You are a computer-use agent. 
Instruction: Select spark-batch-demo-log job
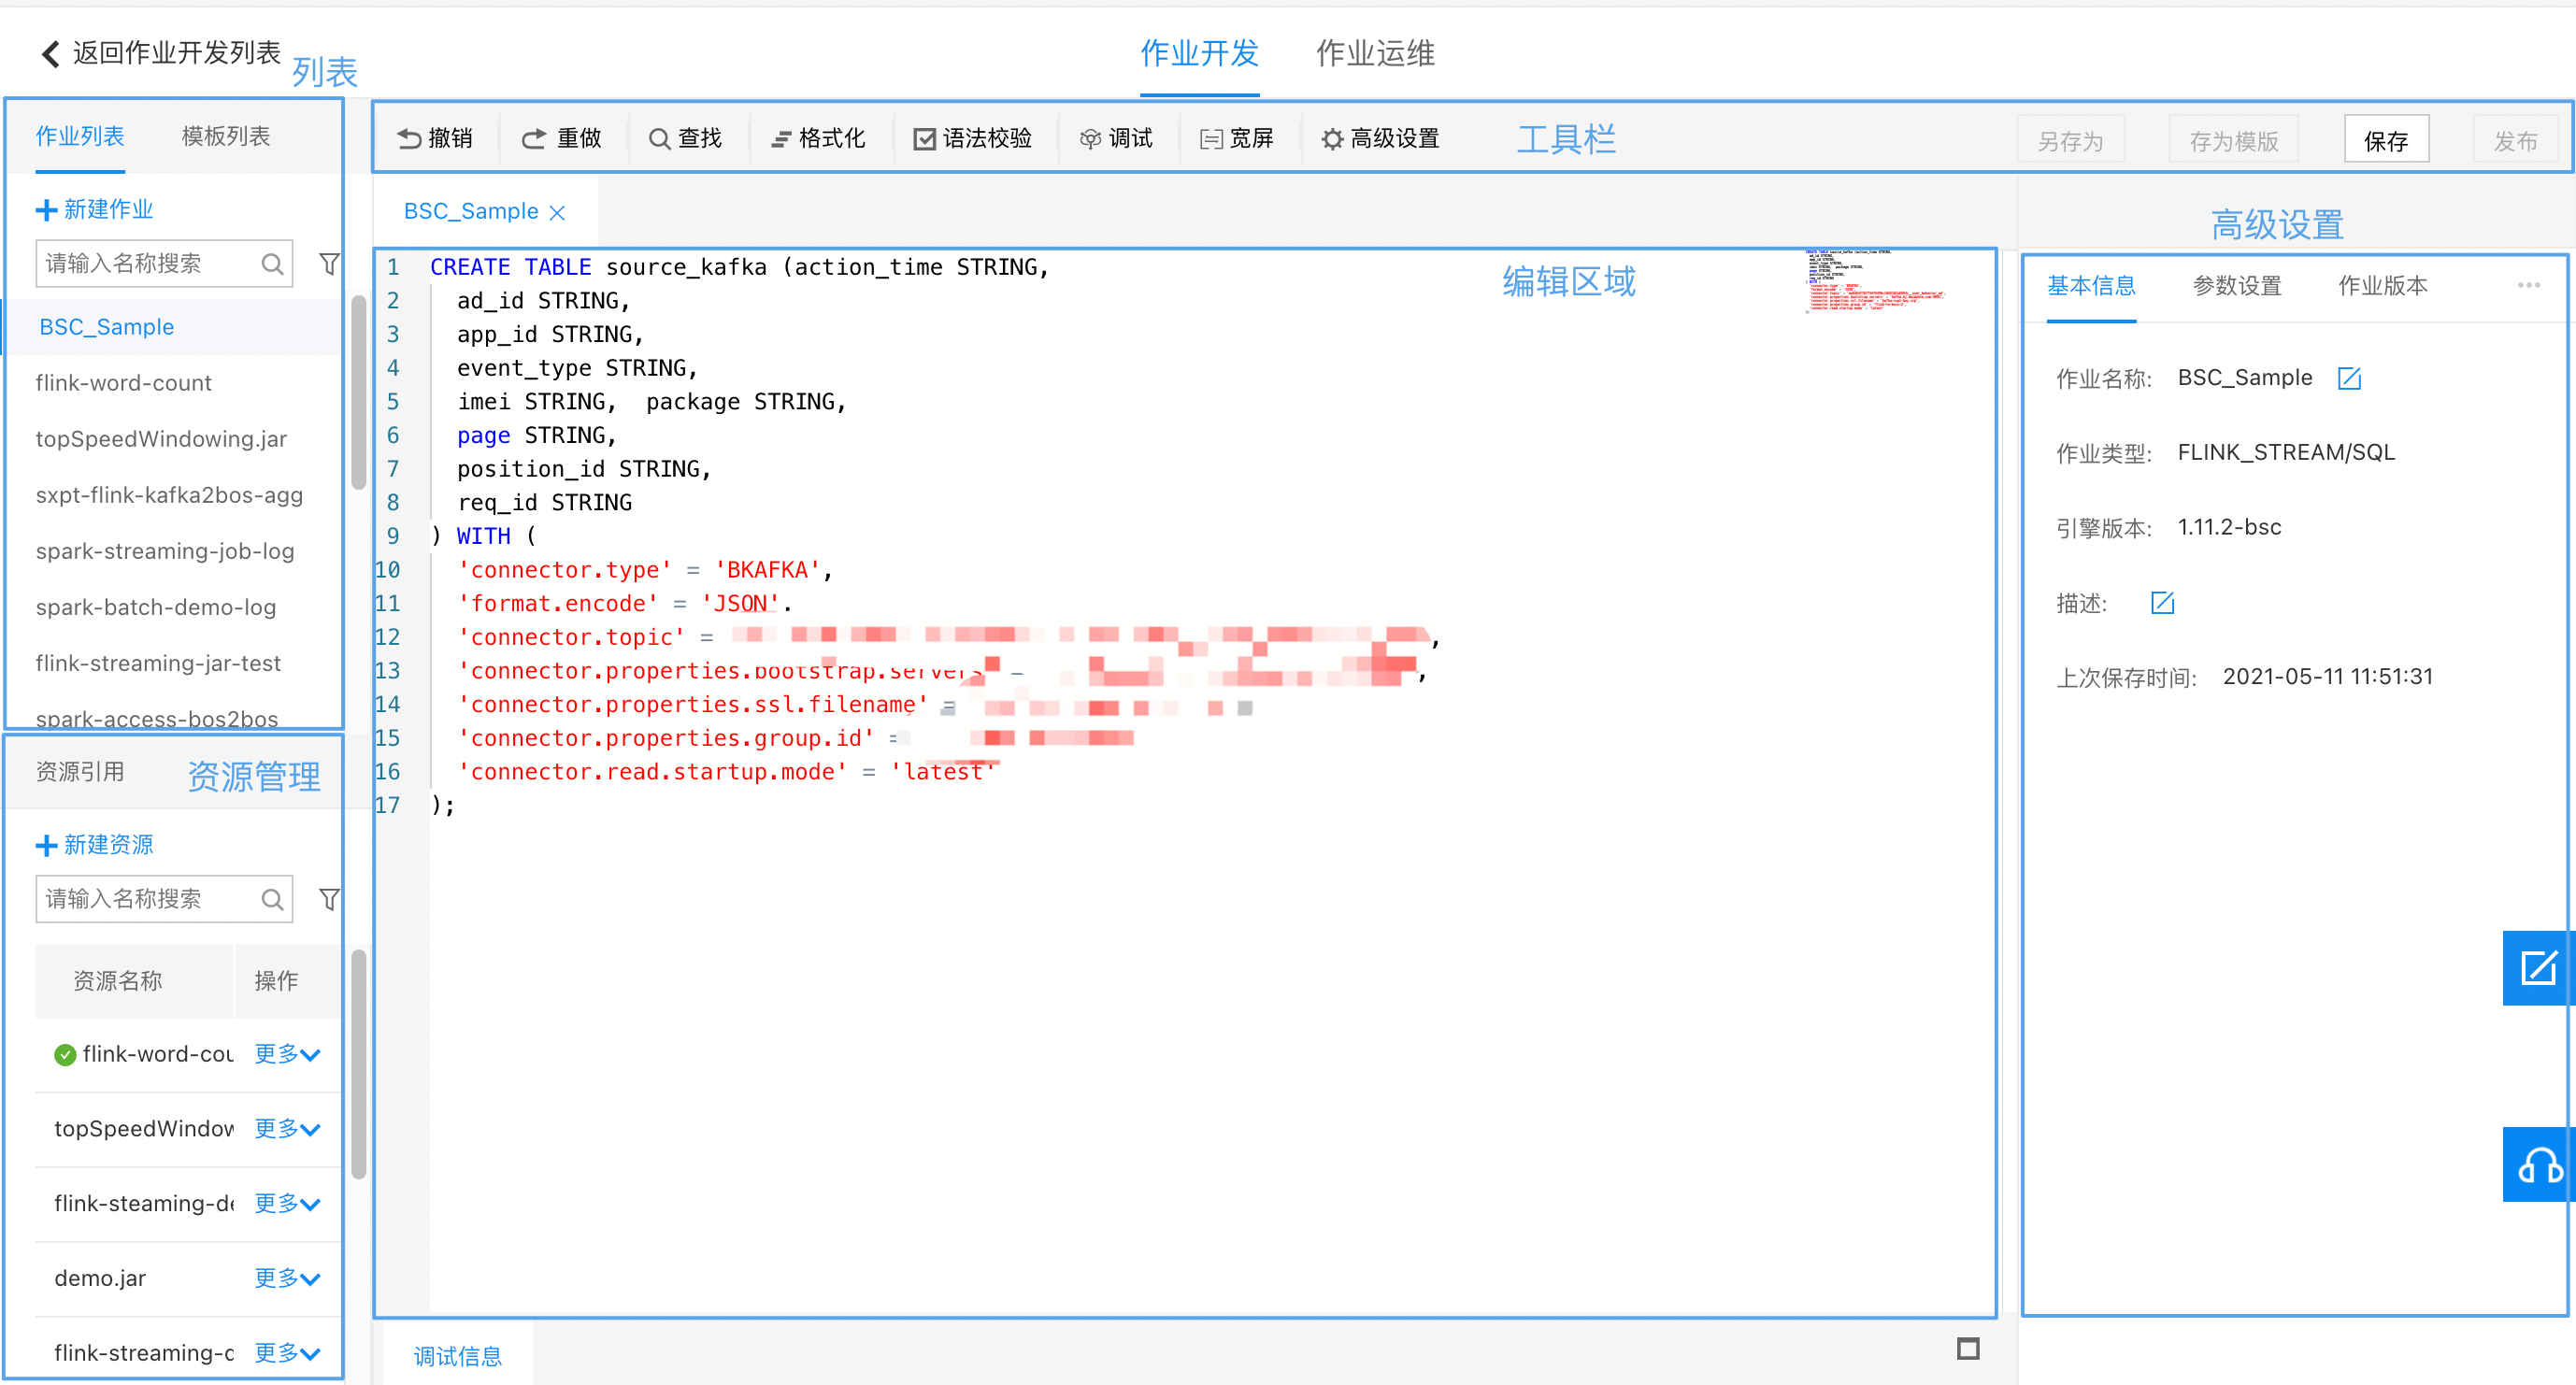click(x=155, y=607)
